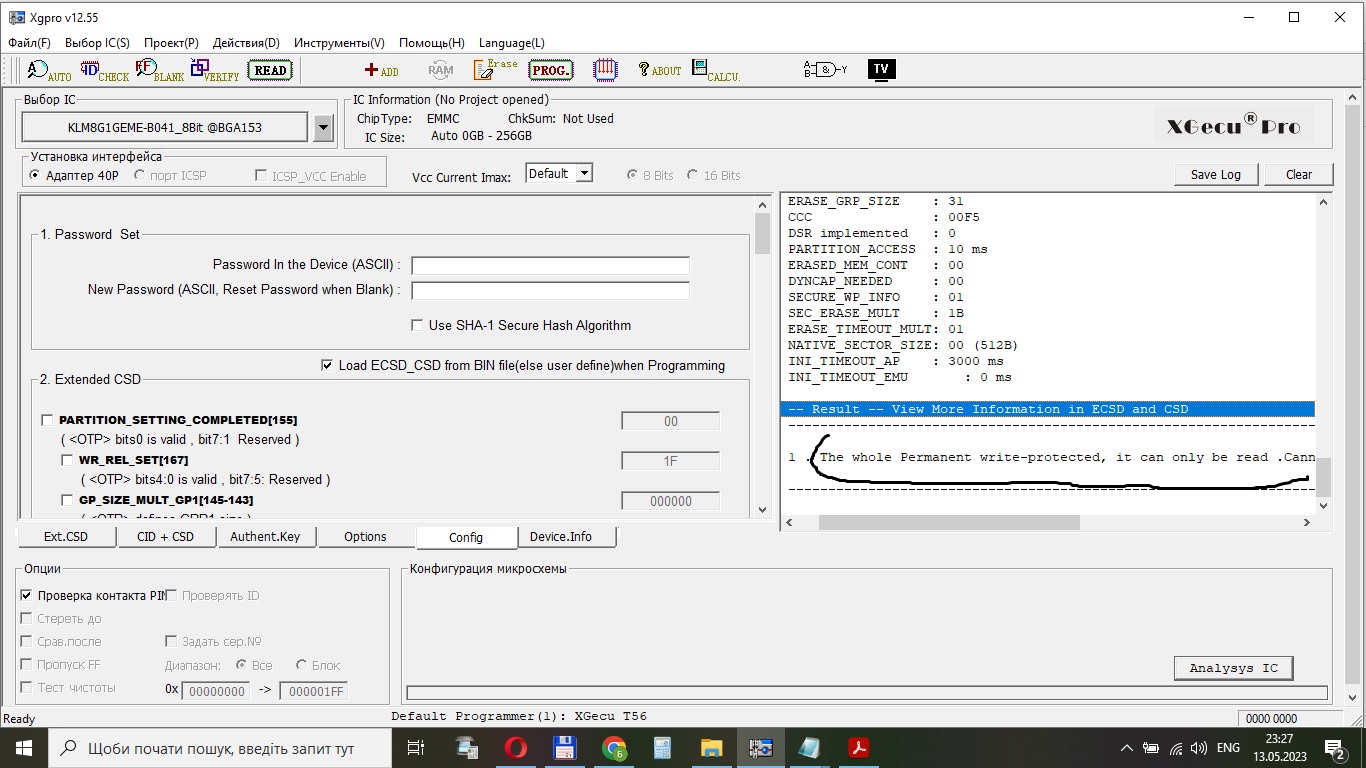Click the TV toolbar icon

click(881, 69)
